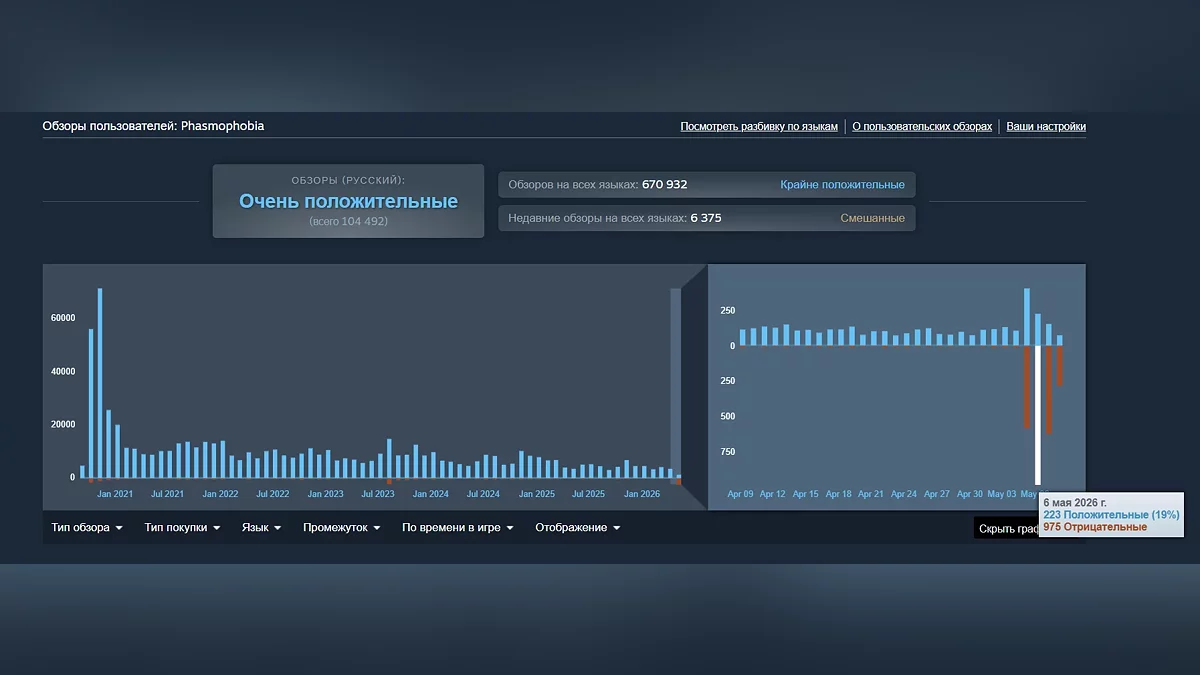Viewport: 1200px width, 675px height.
Task: Click the 670 932 total reviews count
Action: tap(664, 185)
